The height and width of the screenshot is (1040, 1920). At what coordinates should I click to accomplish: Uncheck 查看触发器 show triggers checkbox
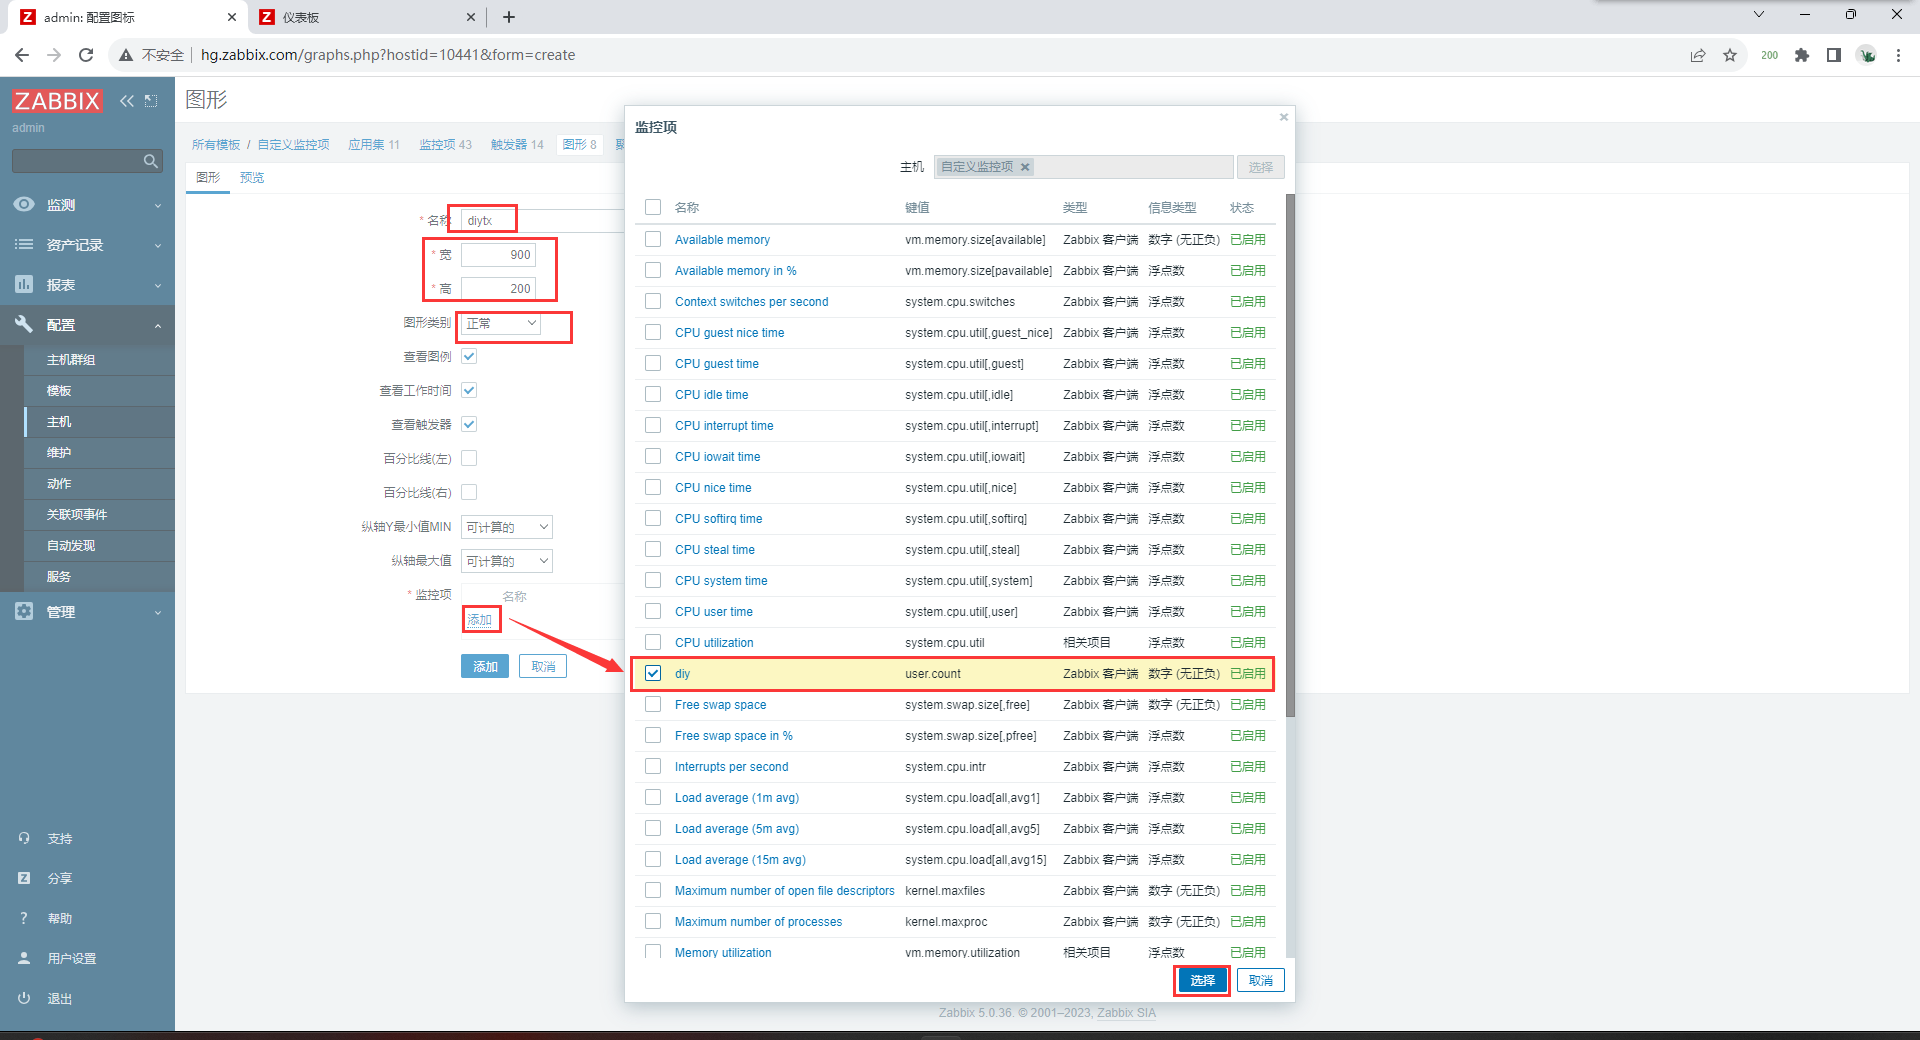click(469, 424)
